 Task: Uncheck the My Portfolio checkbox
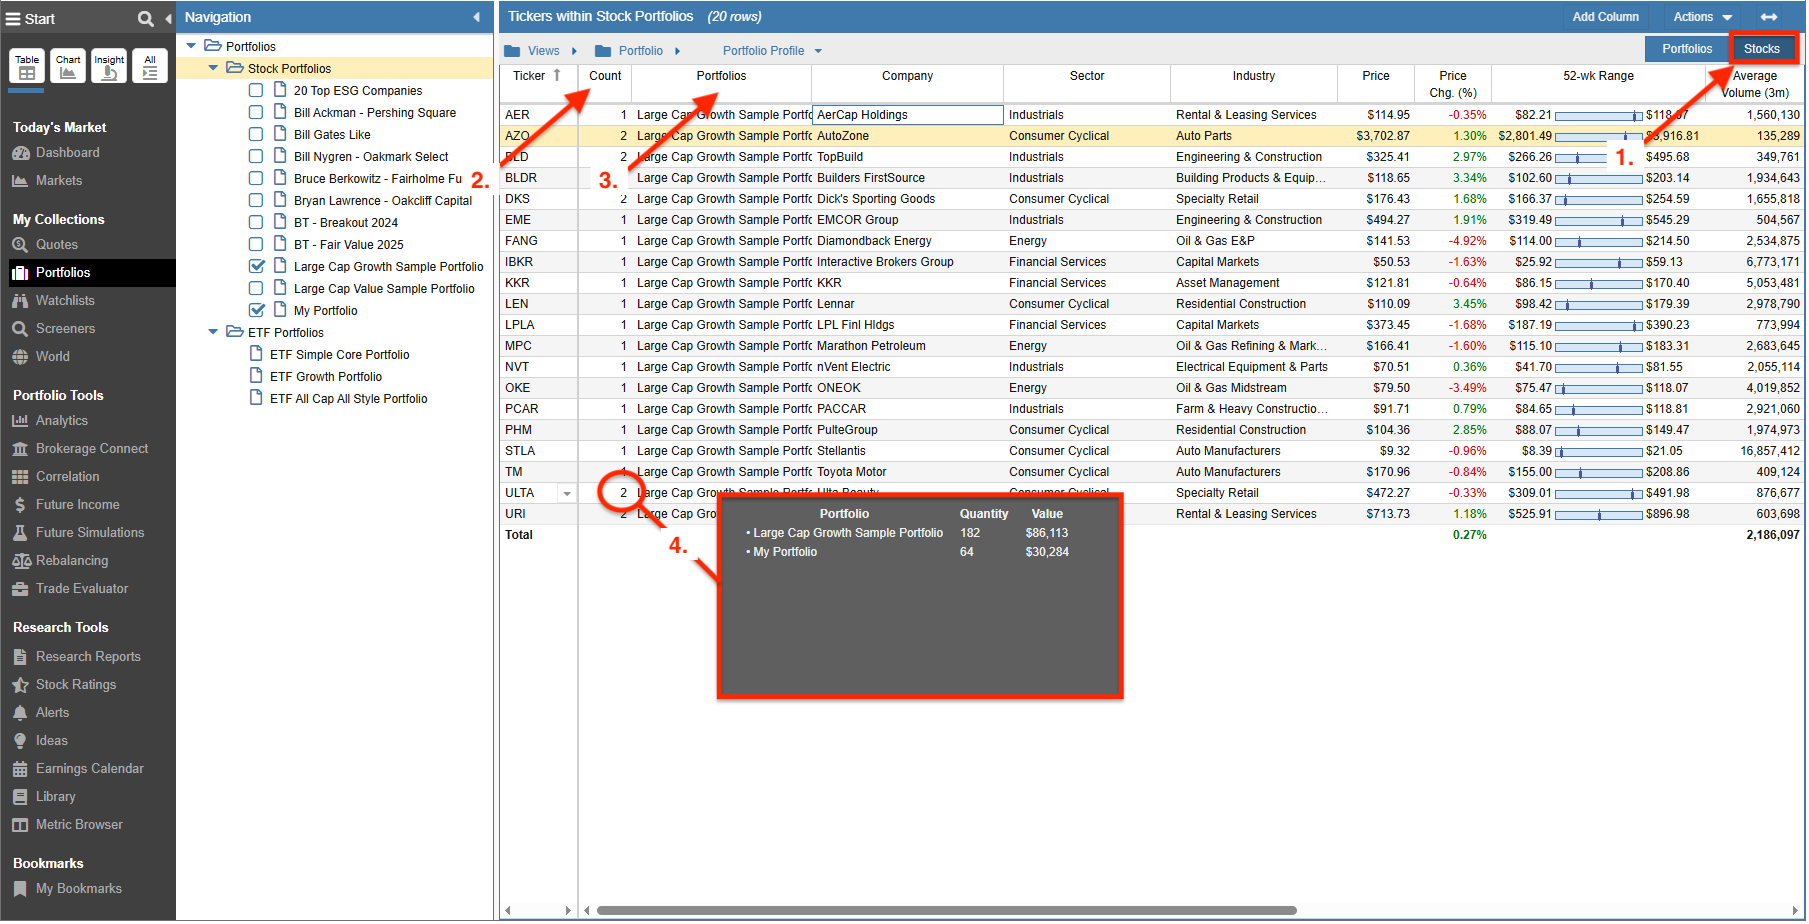pyautogui.click(x=256, y=310)
